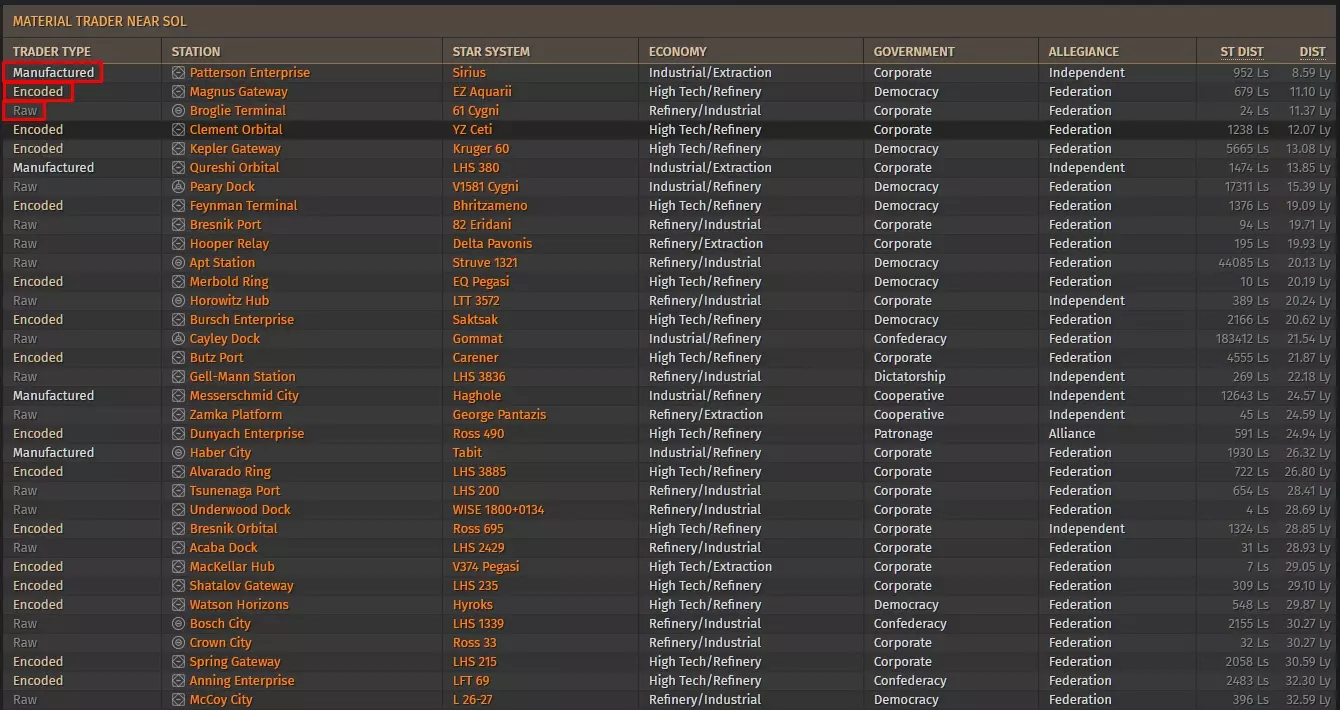Screen dimensions: 1340x710
Task: Open the Spring Gateway station link
Action: coord(235,662)
